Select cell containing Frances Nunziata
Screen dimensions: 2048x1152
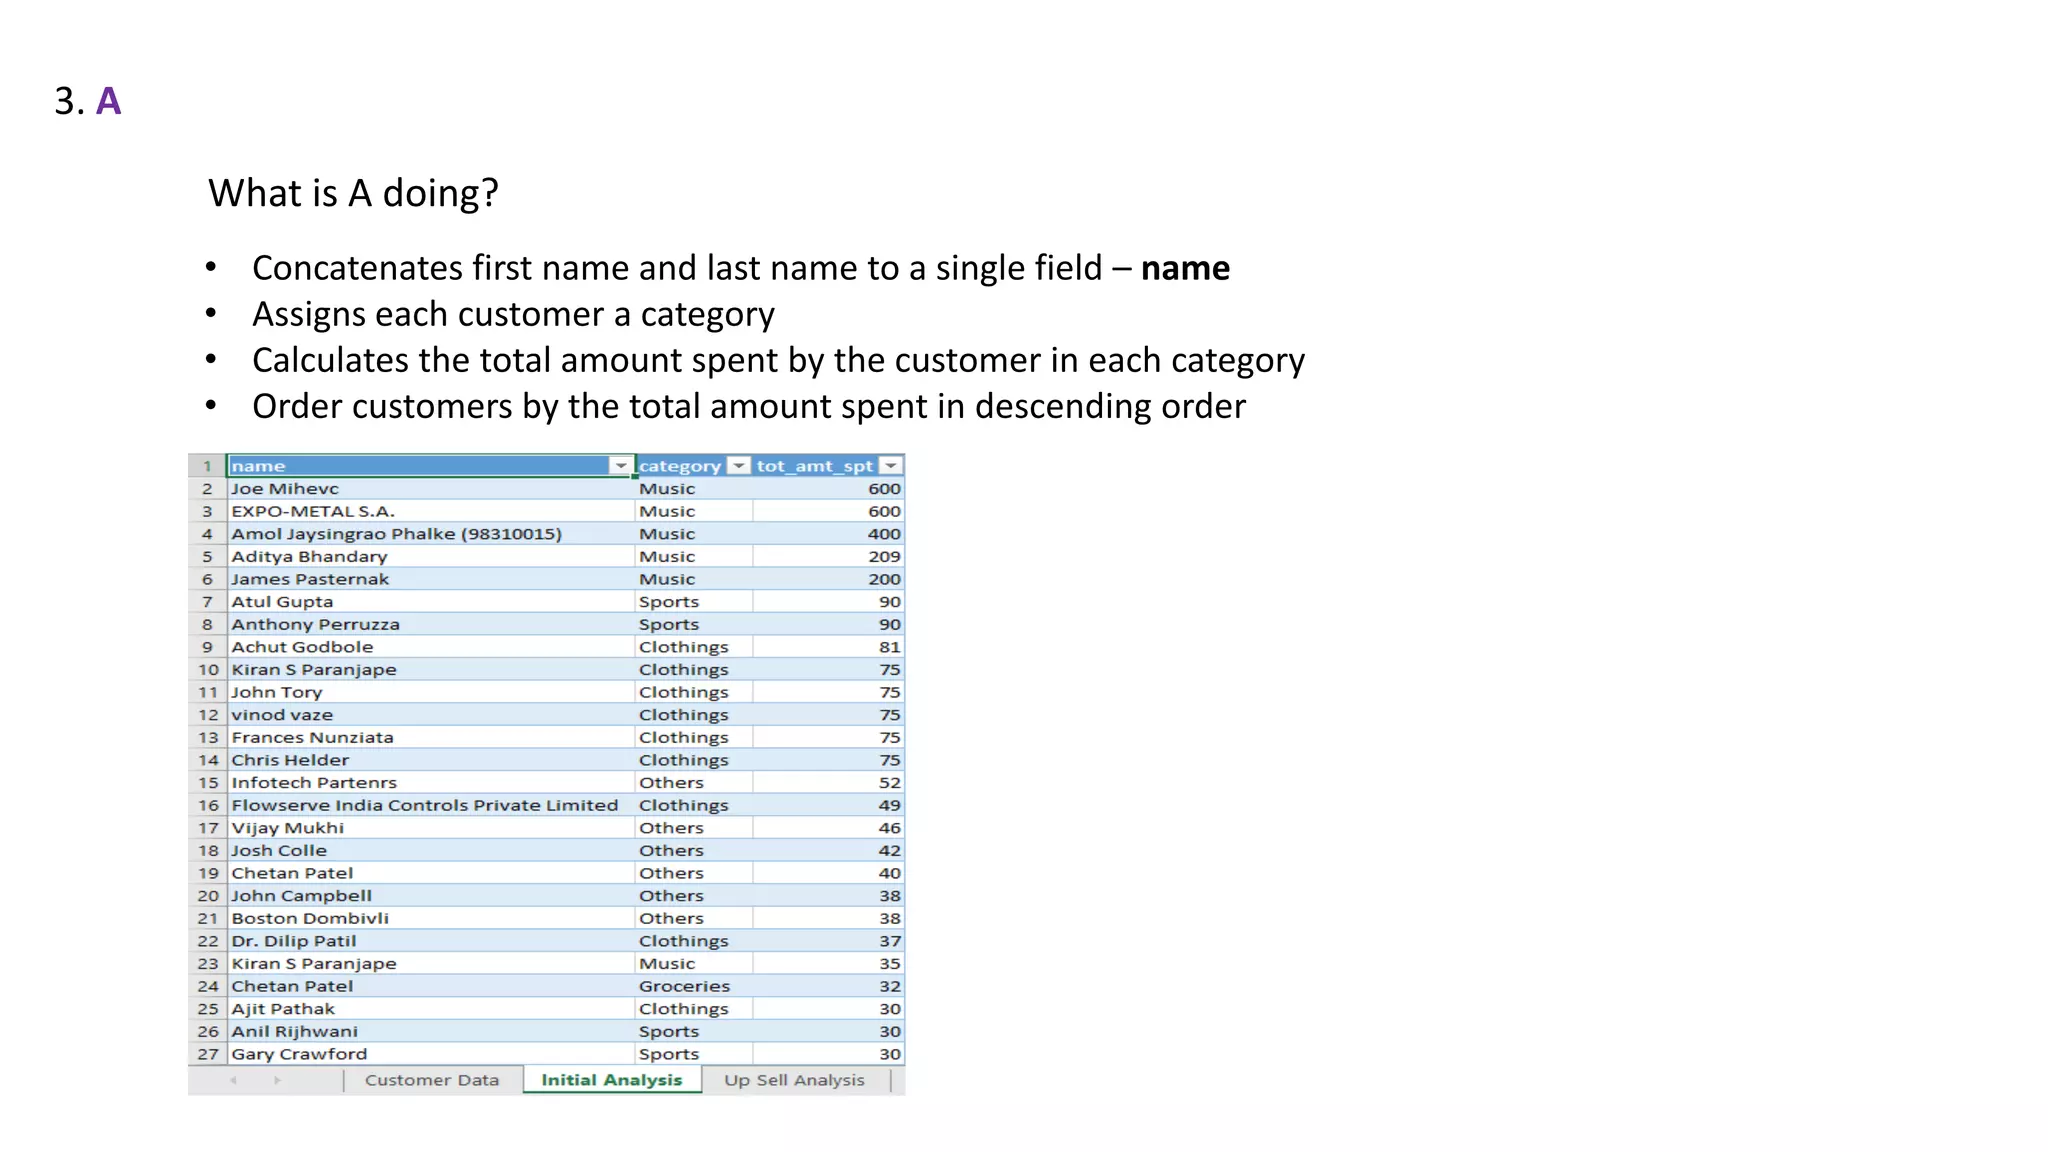coord(431,737)
